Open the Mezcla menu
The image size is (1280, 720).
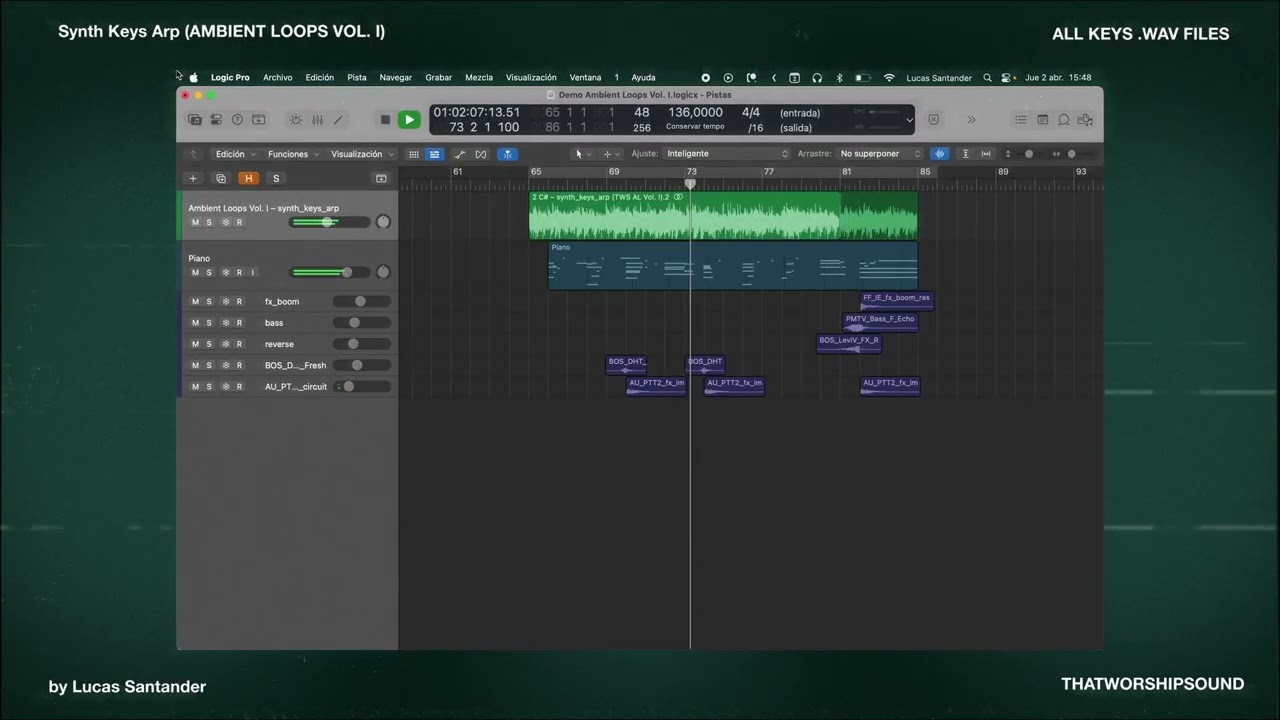pos(479,77)
